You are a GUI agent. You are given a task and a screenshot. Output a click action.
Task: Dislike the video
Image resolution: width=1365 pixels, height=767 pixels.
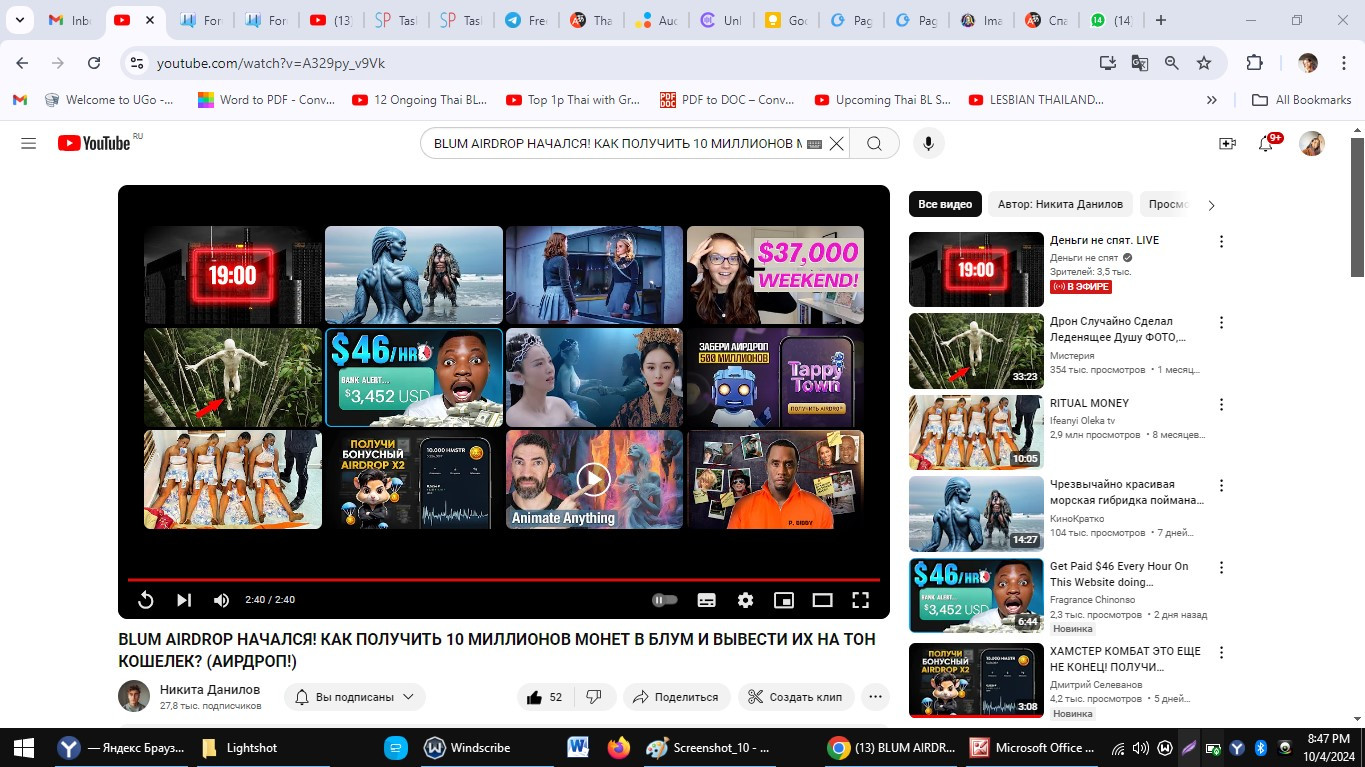[x=593, y=697]
